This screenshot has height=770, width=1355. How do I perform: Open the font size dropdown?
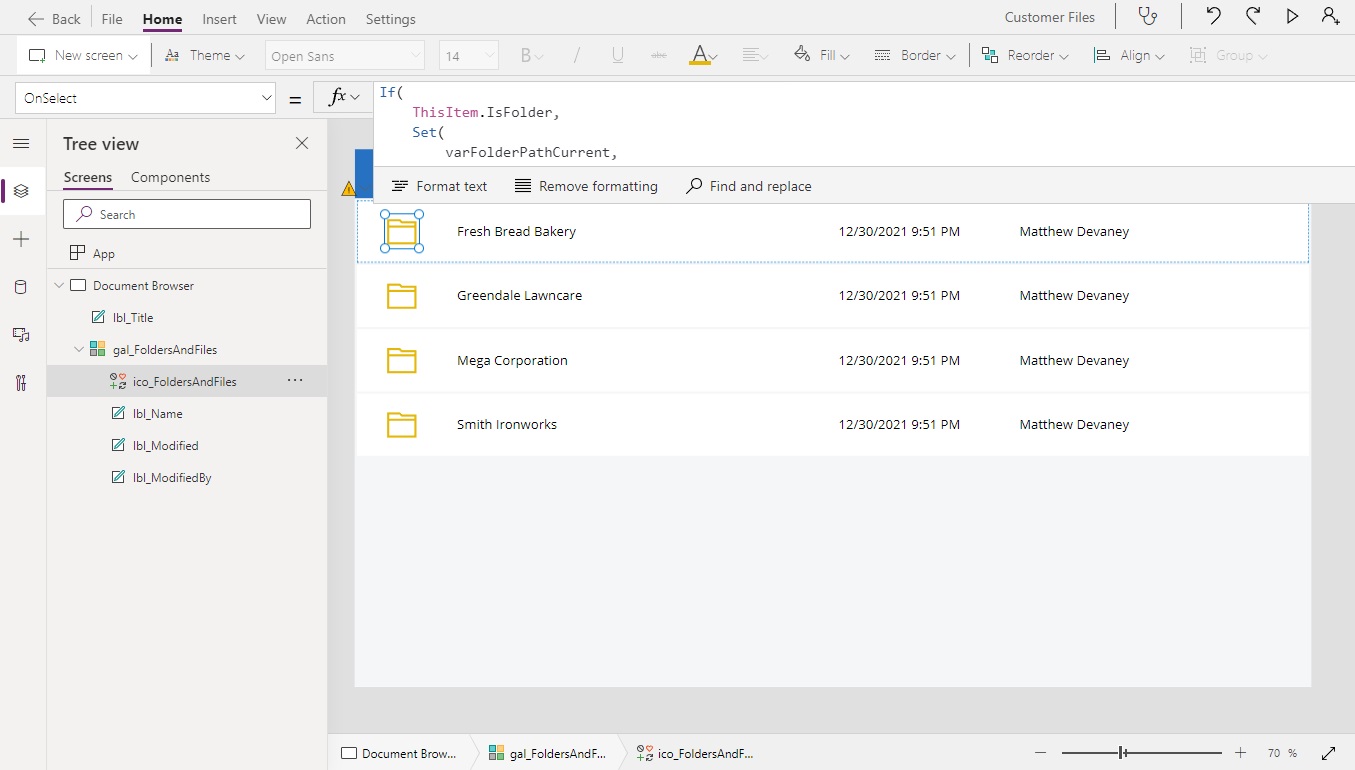tap(489, 55)
